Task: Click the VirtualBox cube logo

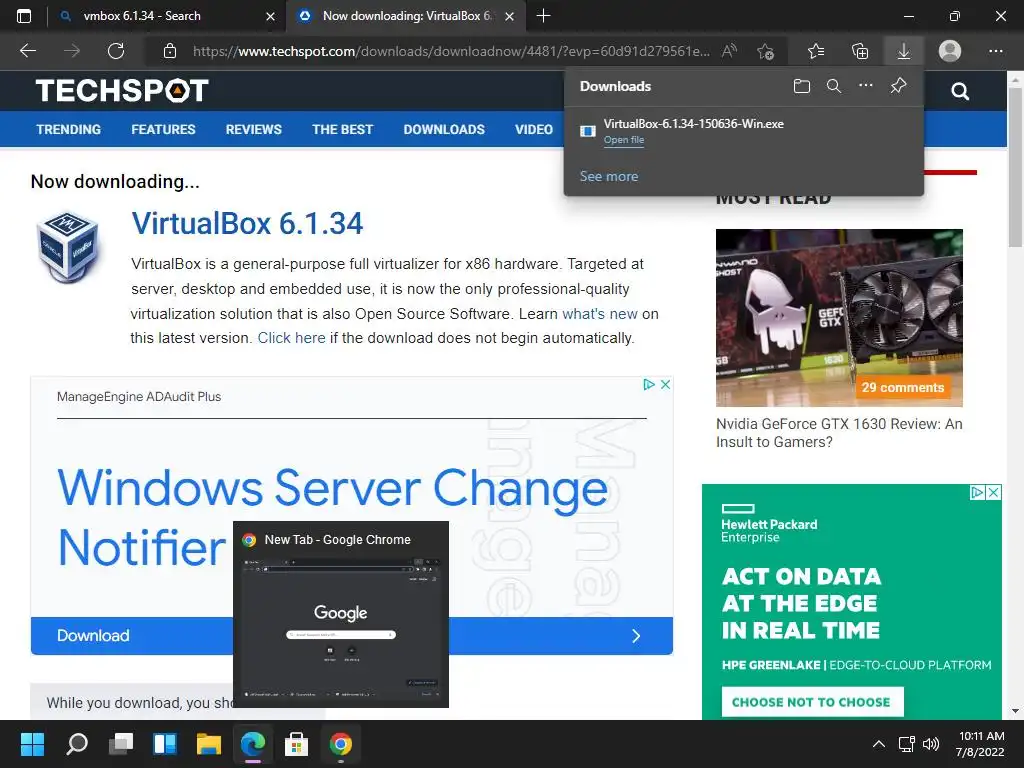Action: tap(67, 247)
